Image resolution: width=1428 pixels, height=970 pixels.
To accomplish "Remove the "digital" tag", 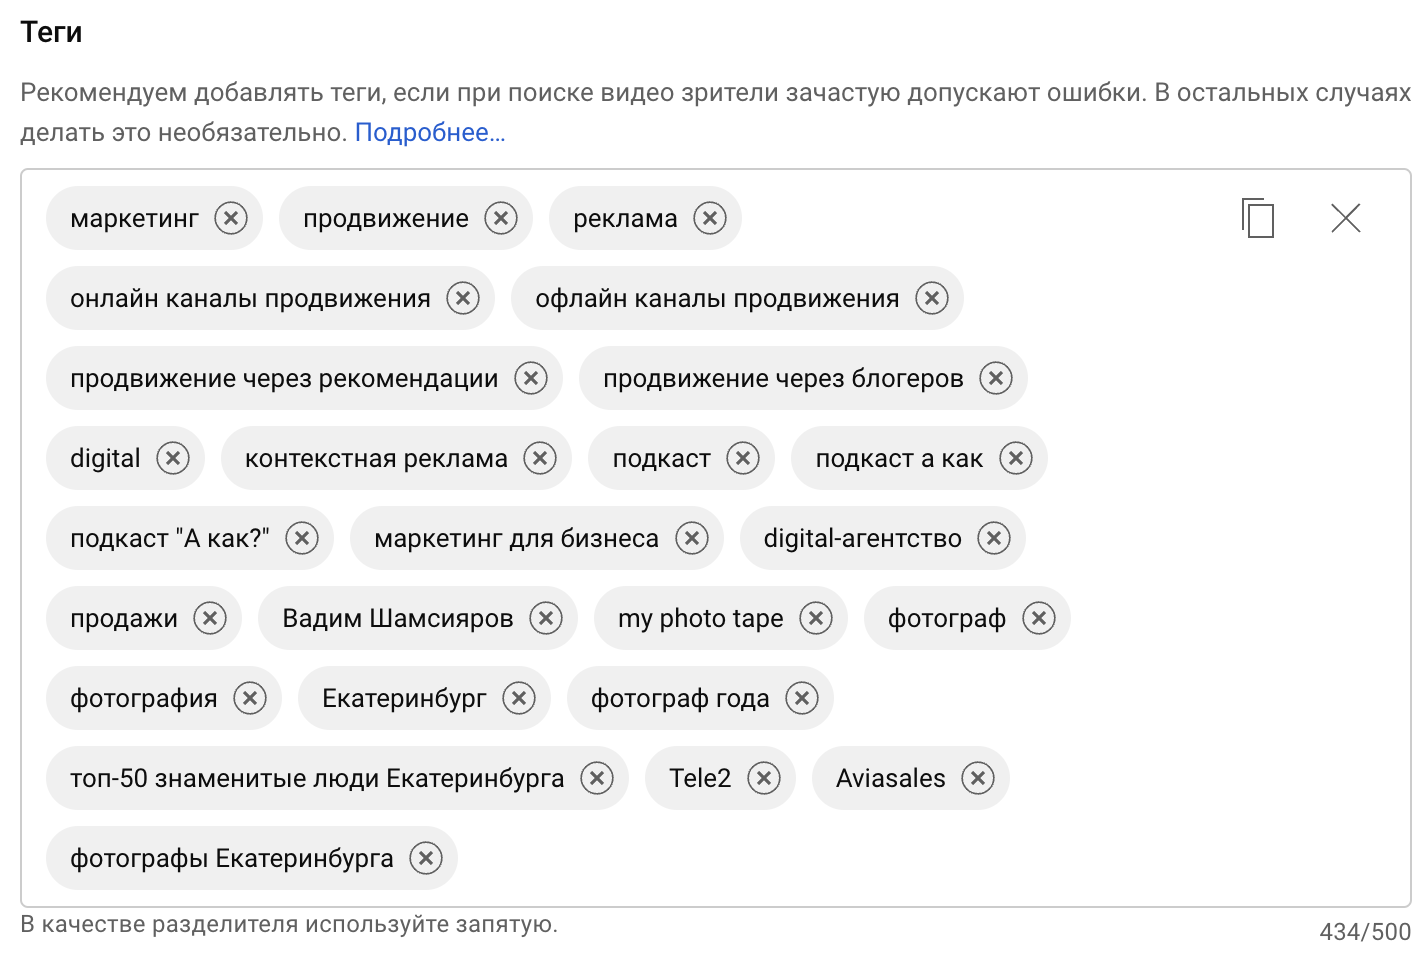I will 173,458.
